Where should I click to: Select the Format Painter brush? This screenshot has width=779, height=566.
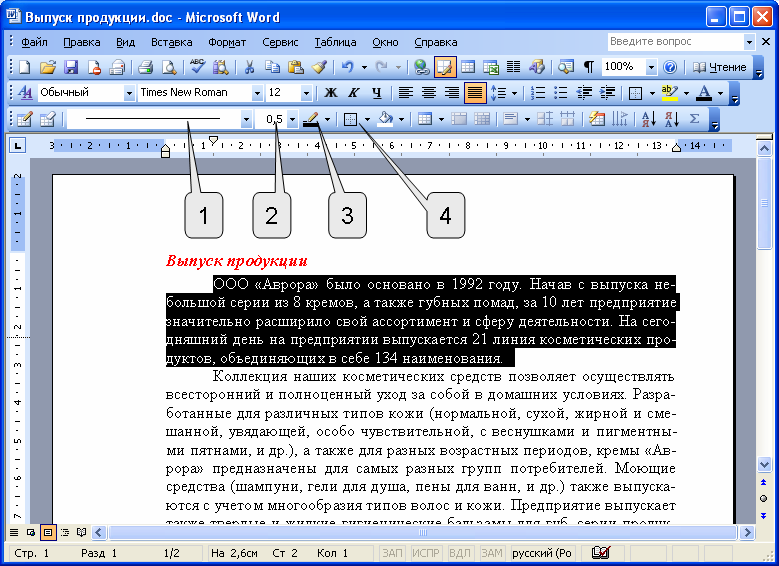click(319, 67)
